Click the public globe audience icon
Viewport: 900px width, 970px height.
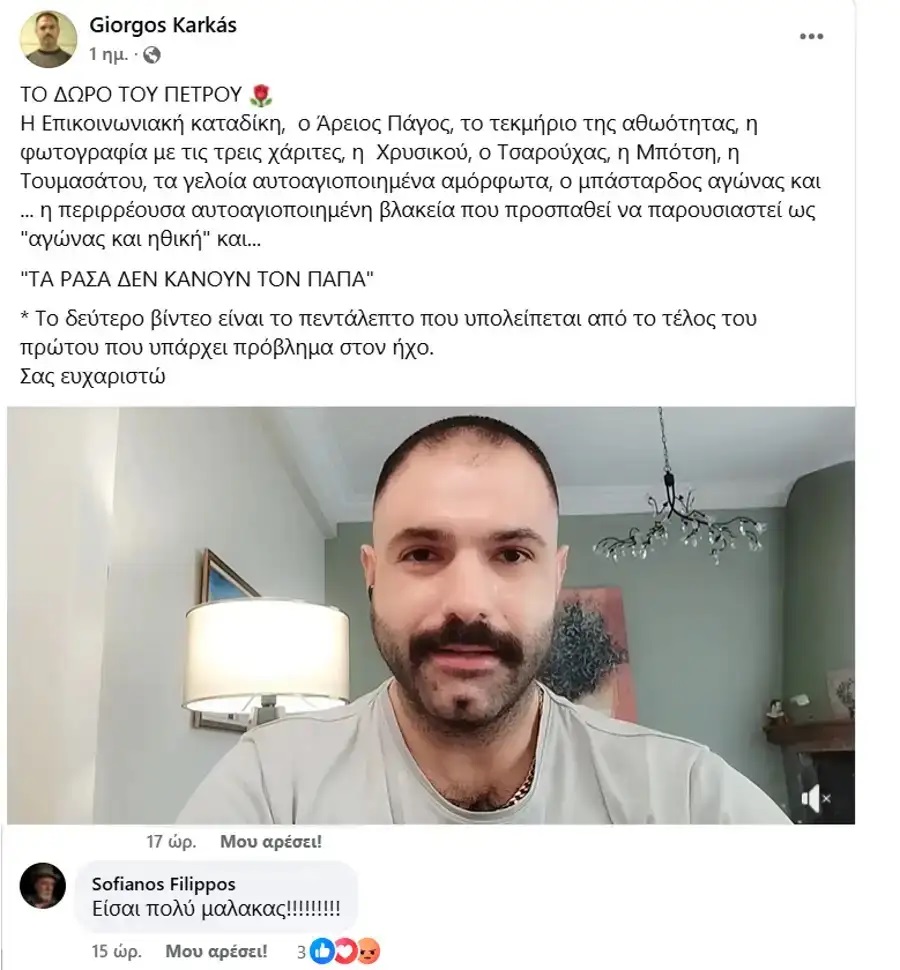click(x=151, y=56)
